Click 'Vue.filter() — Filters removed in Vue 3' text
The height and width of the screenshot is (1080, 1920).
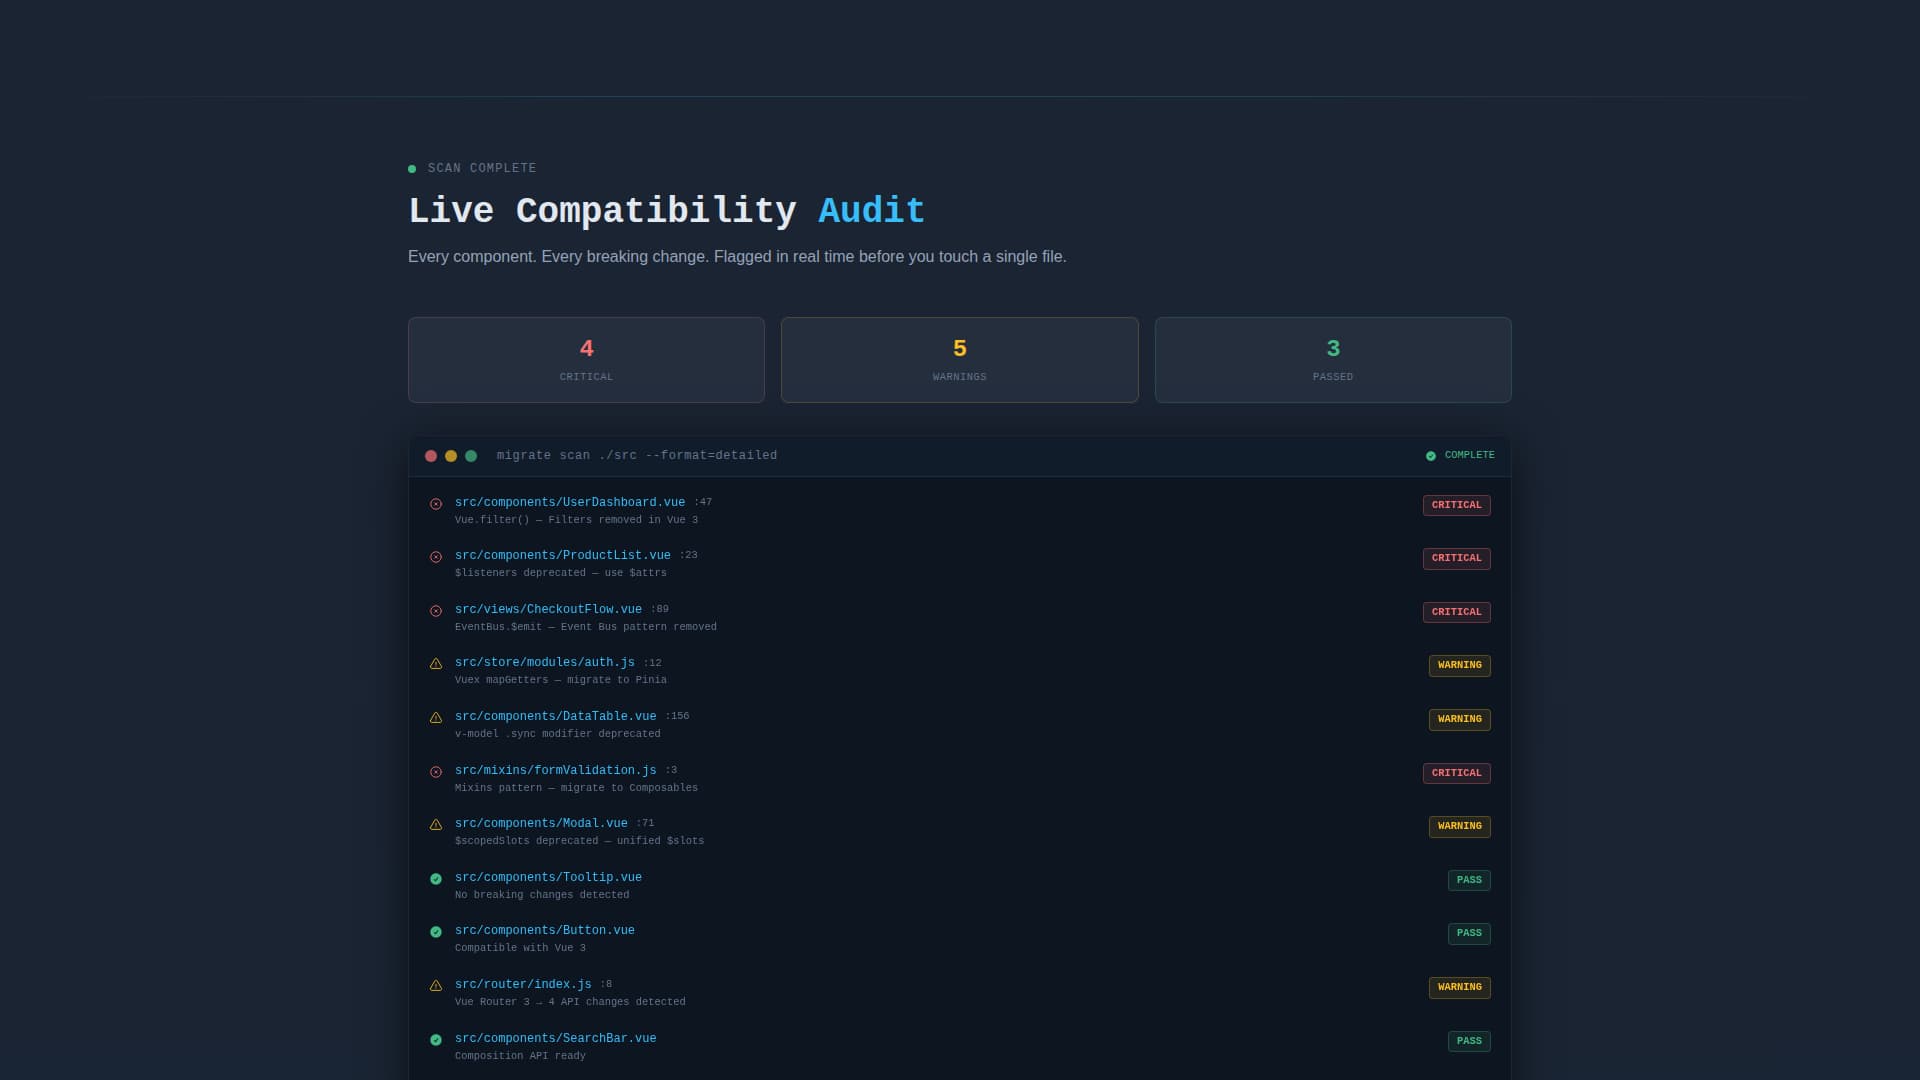(x=577, y=520)
